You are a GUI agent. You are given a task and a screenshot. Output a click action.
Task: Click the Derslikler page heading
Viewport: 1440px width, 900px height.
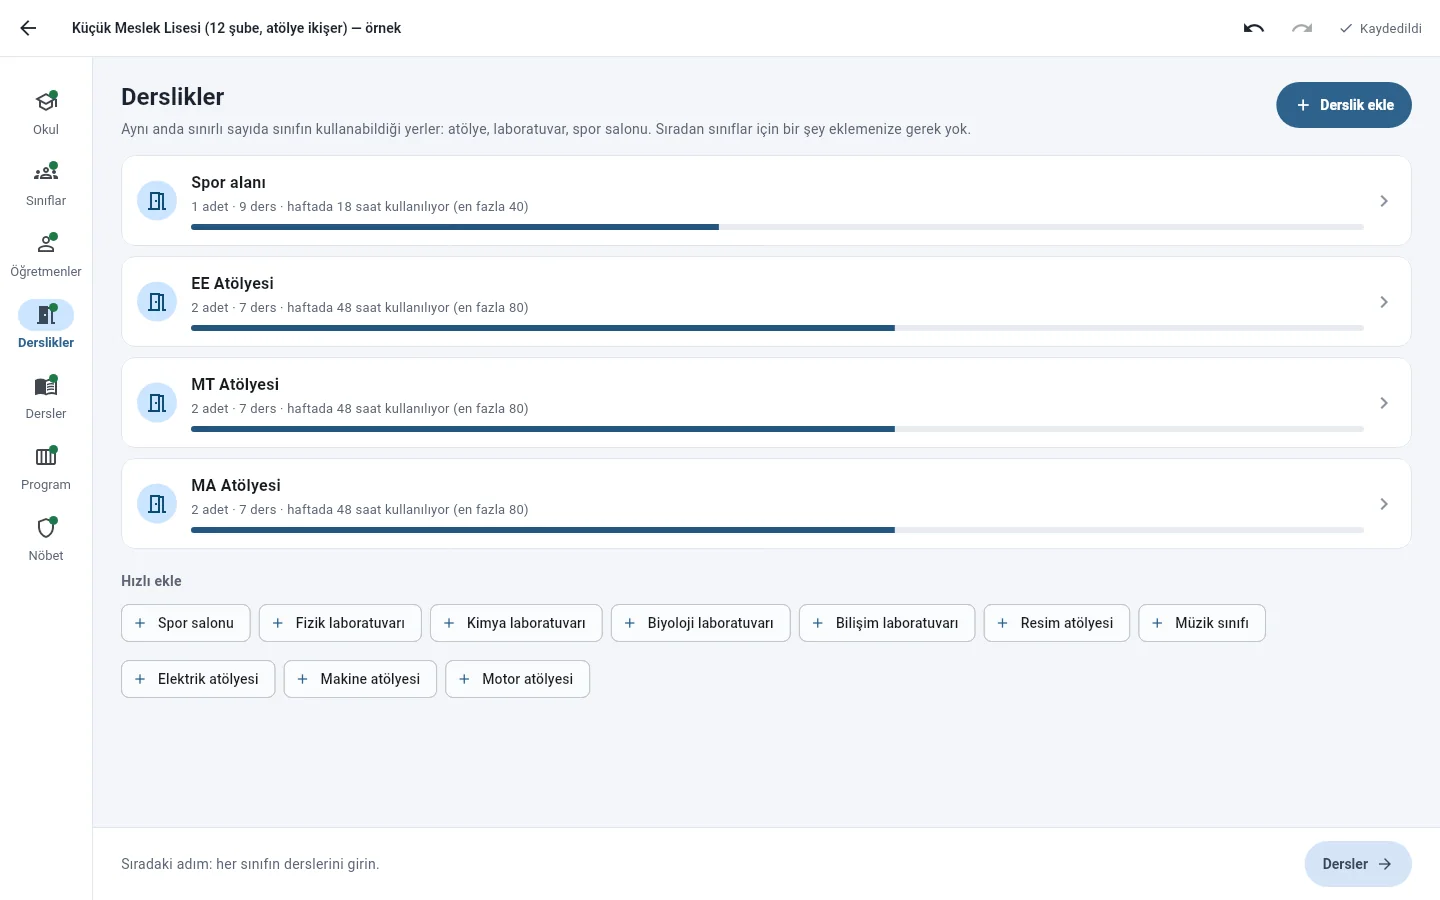[172, 97]
